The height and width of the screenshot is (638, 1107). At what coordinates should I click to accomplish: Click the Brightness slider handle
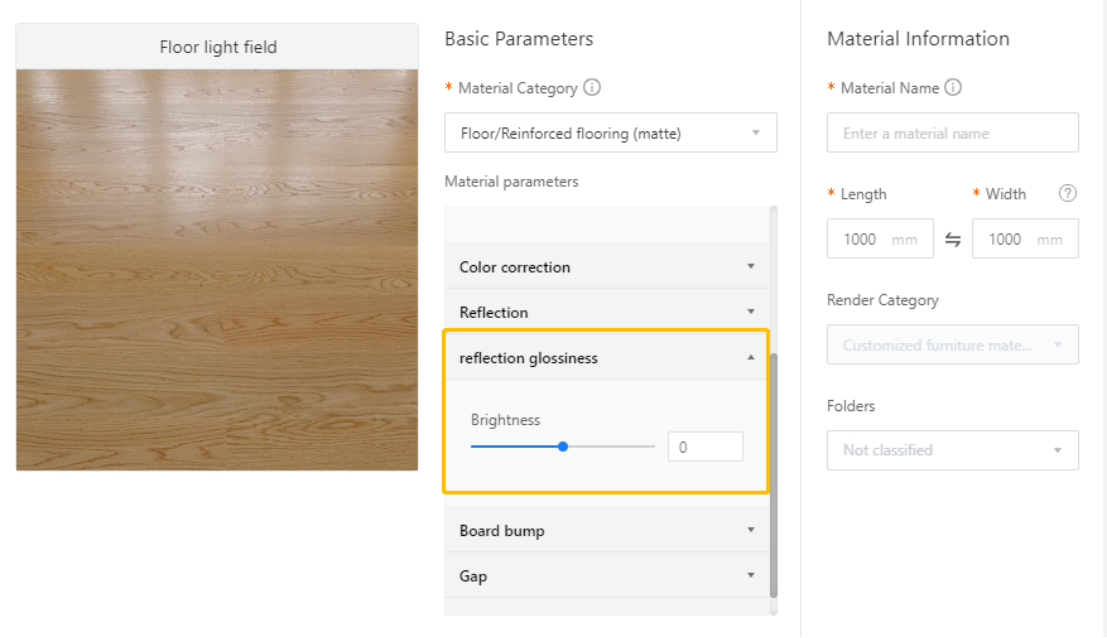click(x=563, y=447)
